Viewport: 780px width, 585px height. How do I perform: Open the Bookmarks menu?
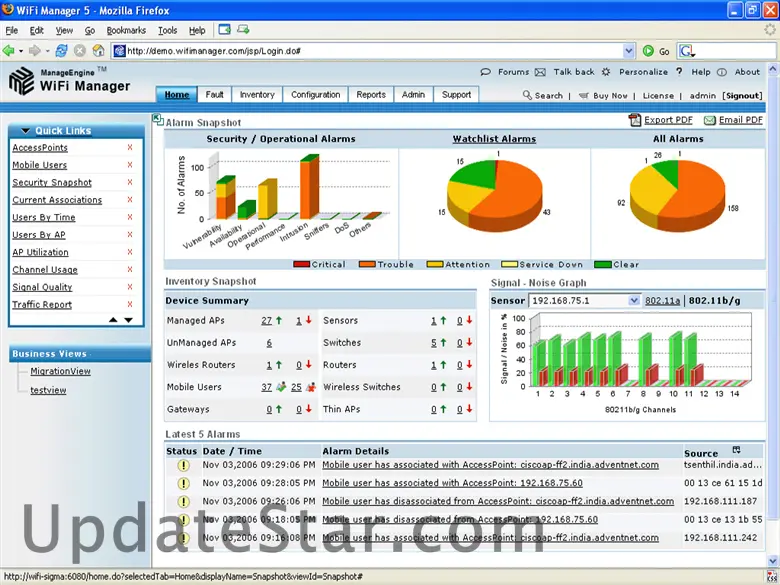click(126, 30)
